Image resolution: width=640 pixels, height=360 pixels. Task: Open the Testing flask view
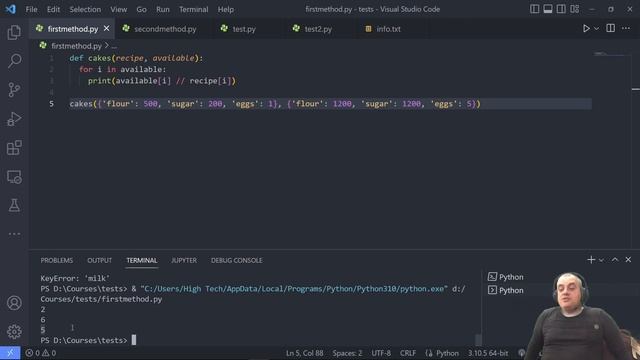point(14,205)
